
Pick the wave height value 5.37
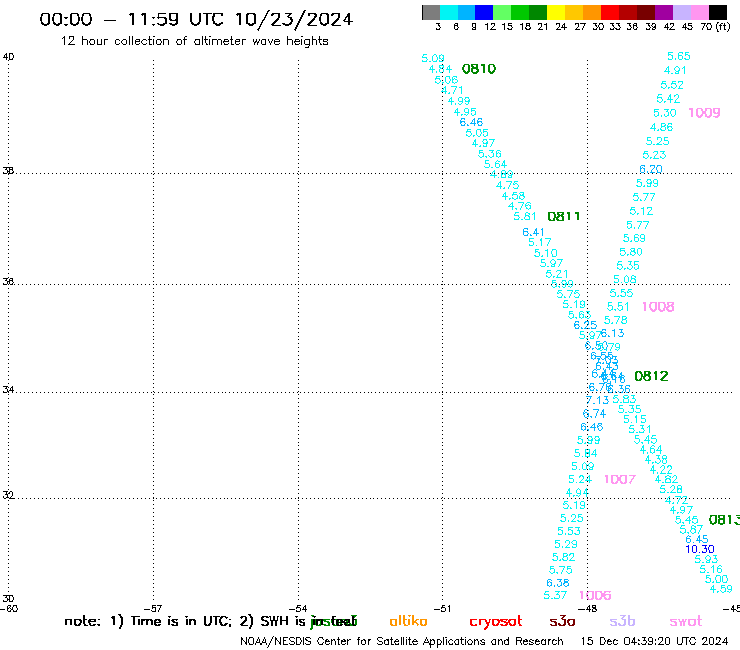pyautogui.click(x=555, y=596)
